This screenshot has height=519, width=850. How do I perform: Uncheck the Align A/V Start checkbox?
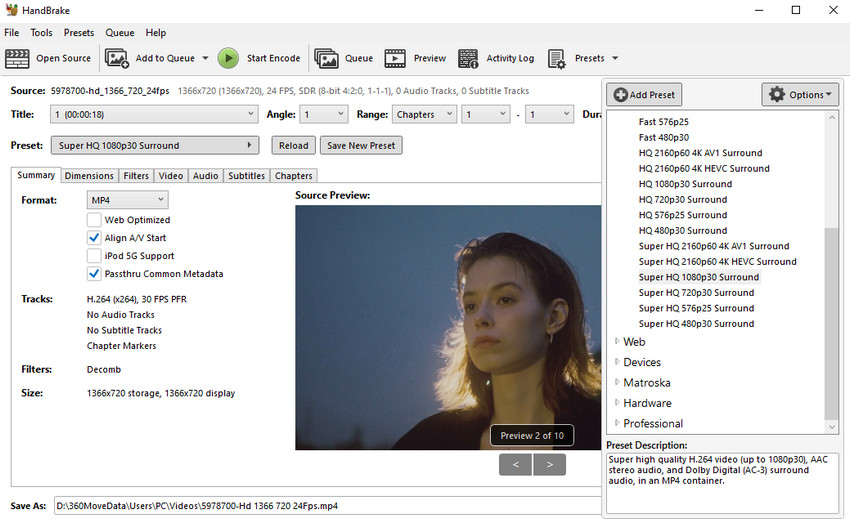click(x=94, y=238)
